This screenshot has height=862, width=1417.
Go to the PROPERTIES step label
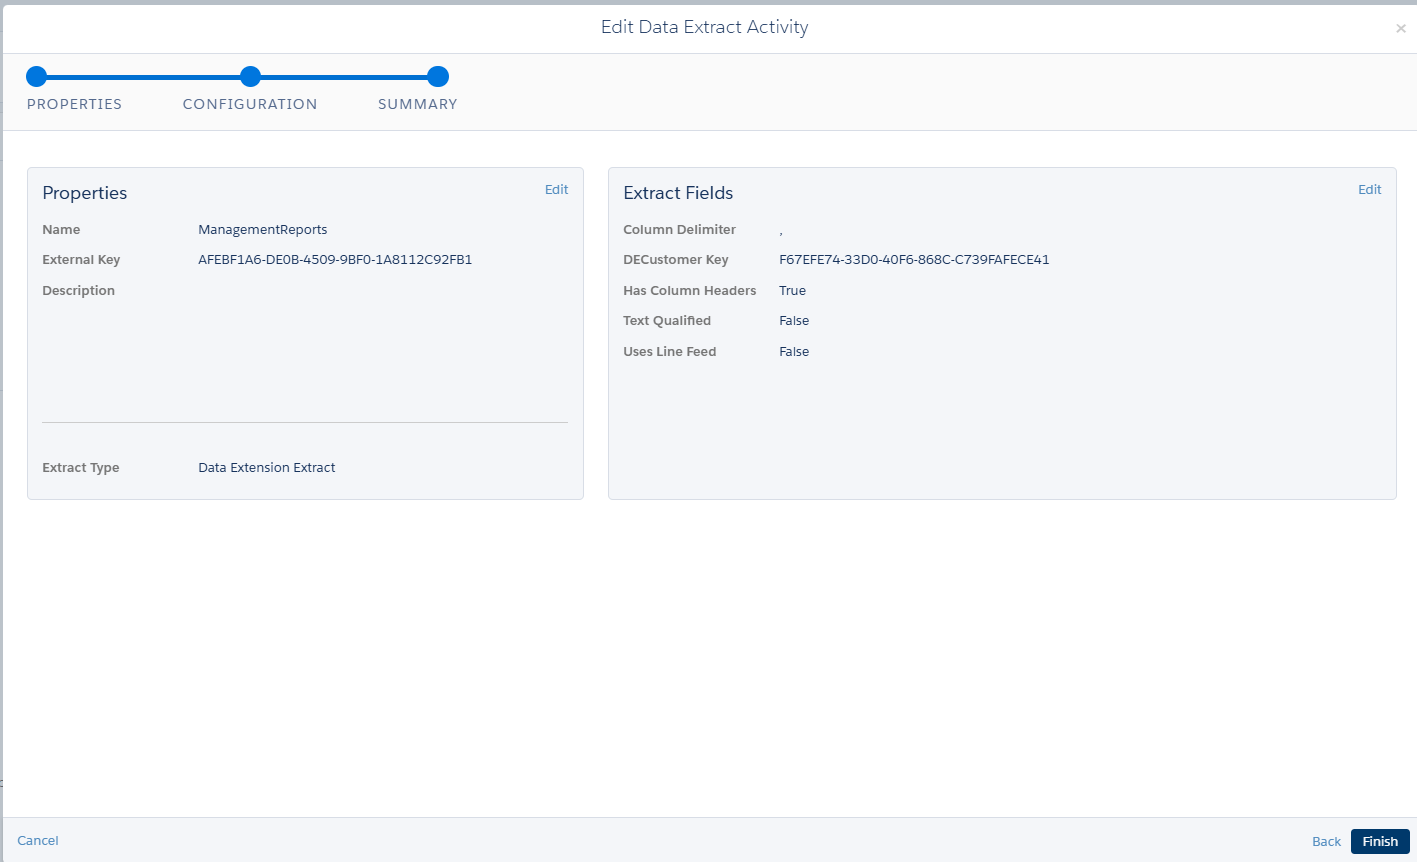[74, 104]
